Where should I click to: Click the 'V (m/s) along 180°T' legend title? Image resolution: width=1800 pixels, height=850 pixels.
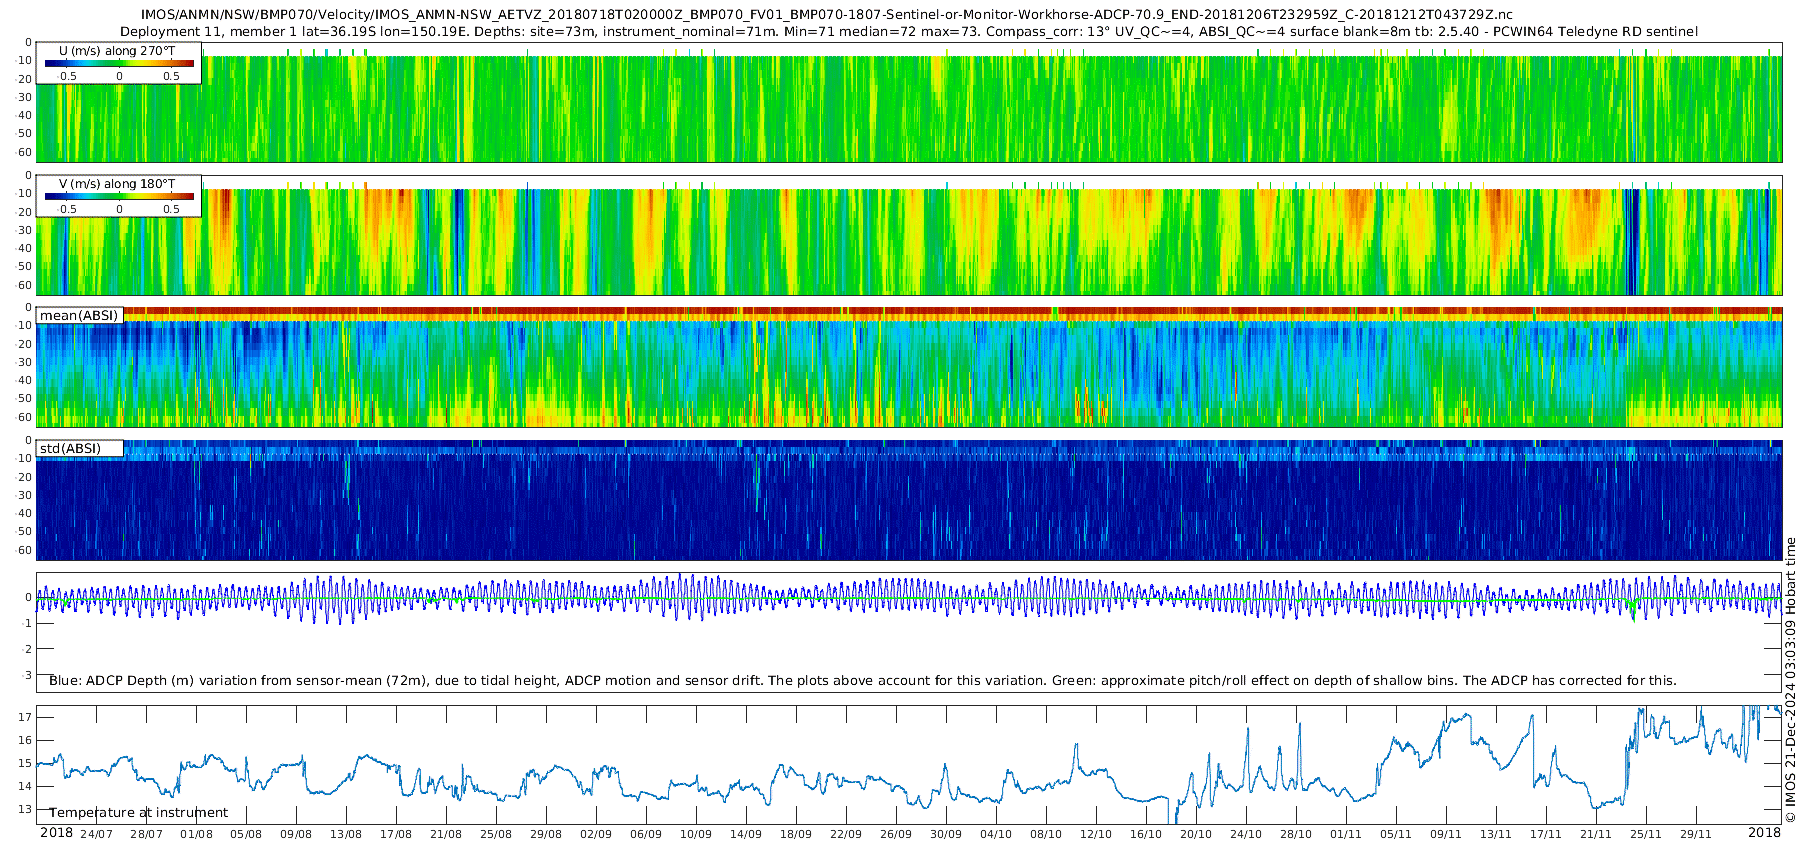(117, 184)
